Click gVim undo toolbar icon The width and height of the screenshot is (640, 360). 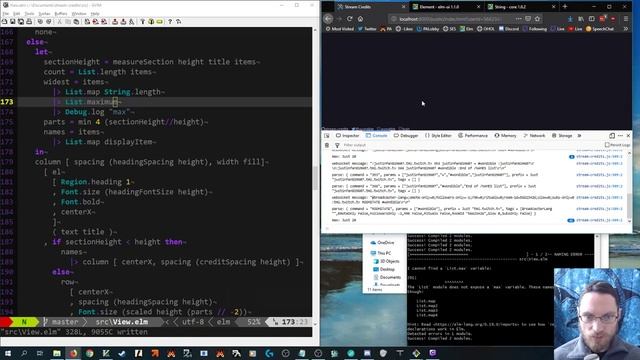click(x=40, y=21)
